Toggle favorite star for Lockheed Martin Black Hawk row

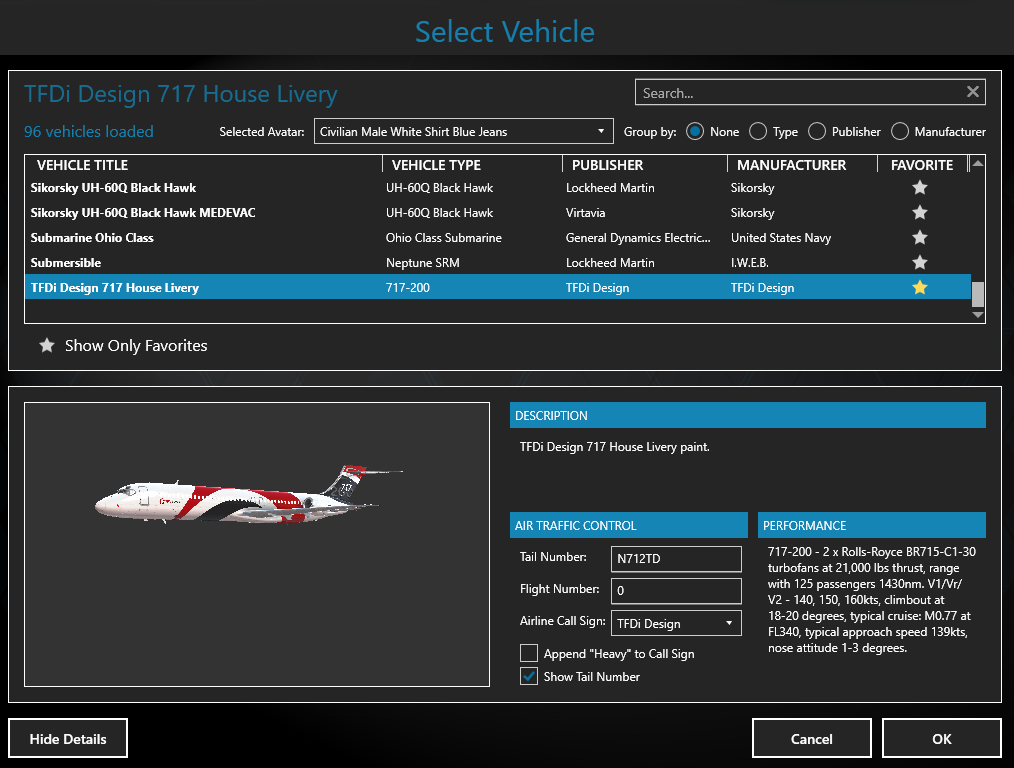pyautogui.click(x=920, y=187)
